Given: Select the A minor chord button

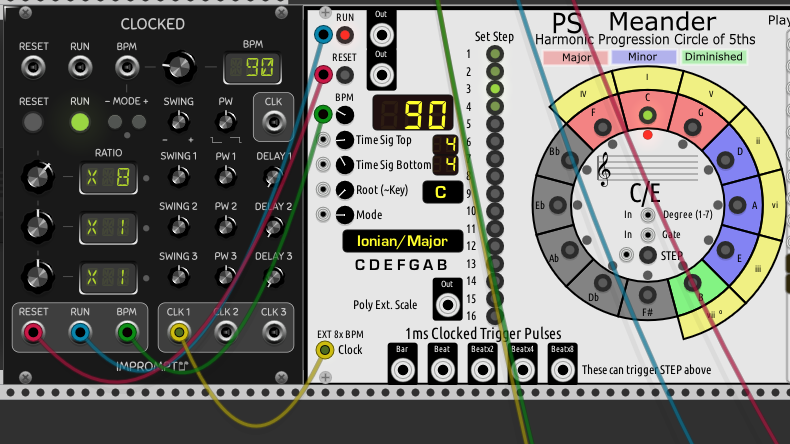Looking at the screenshot, I should [x=737, y=205].
